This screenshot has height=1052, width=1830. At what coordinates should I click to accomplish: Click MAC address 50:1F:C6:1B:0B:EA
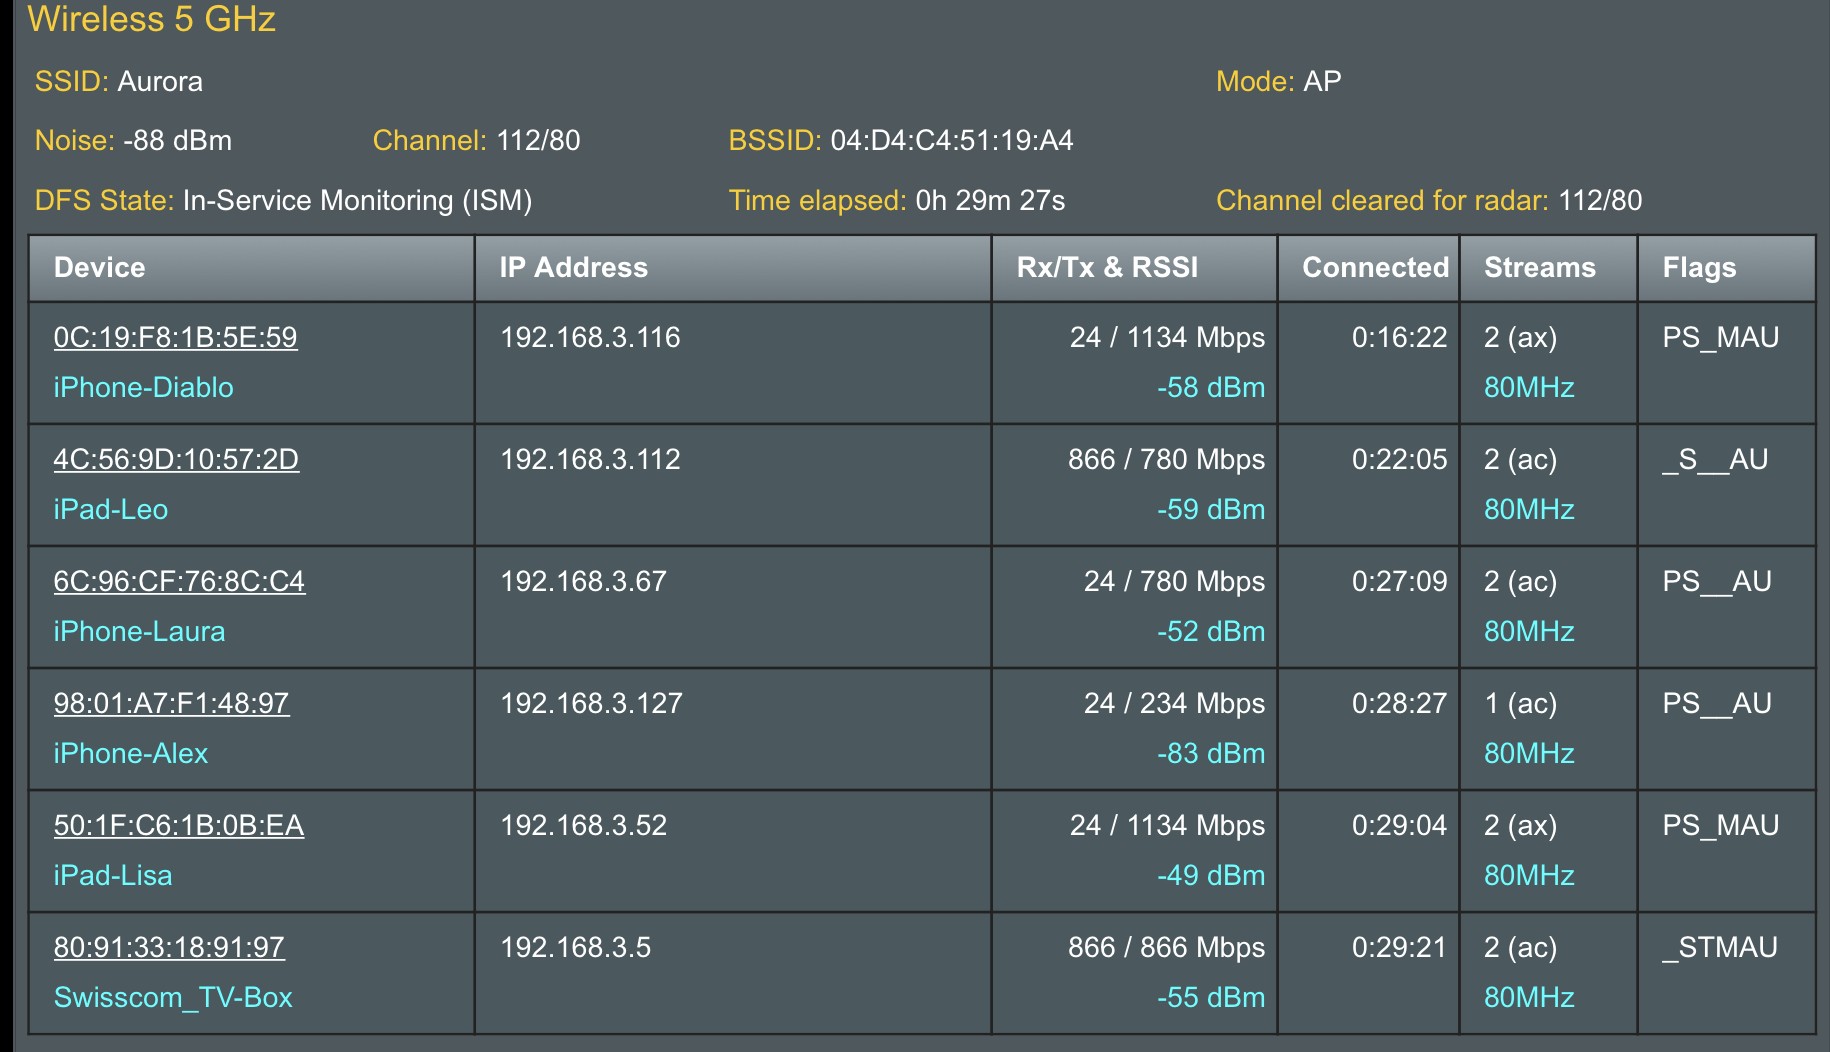[178, 825]
